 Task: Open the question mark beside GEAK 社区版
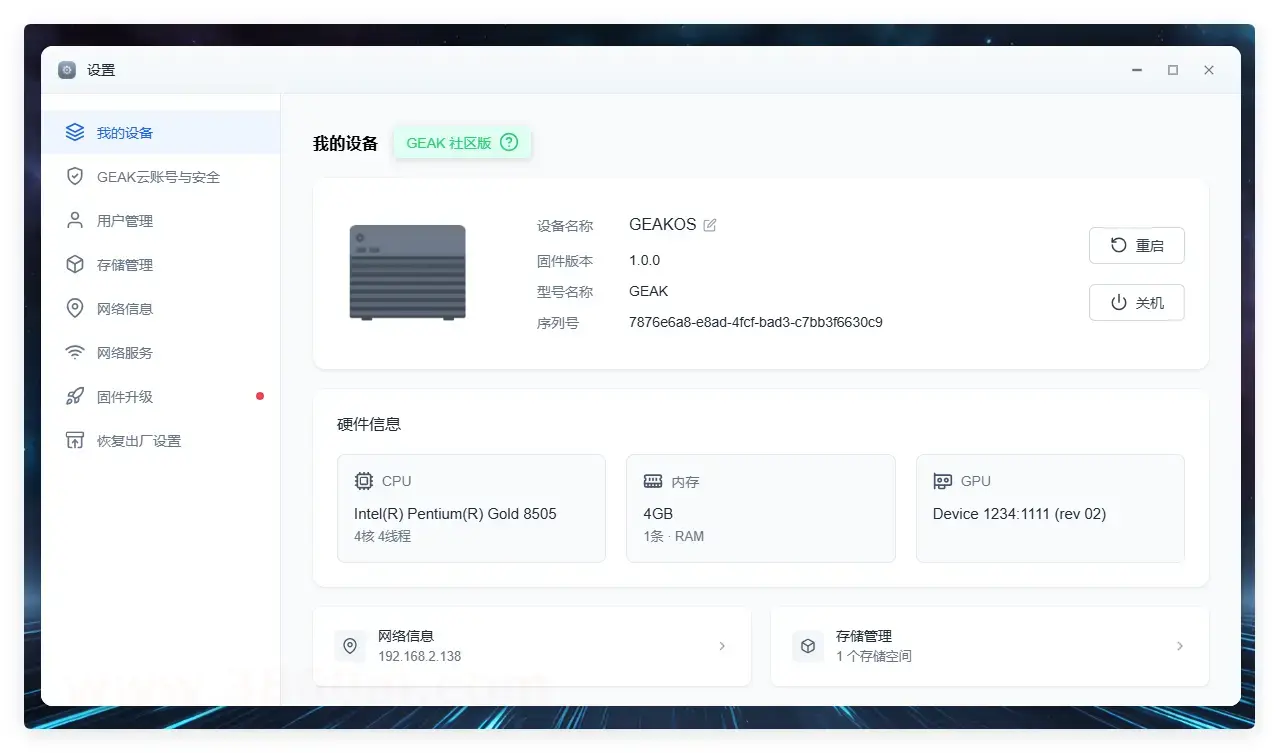pos(509,142)
